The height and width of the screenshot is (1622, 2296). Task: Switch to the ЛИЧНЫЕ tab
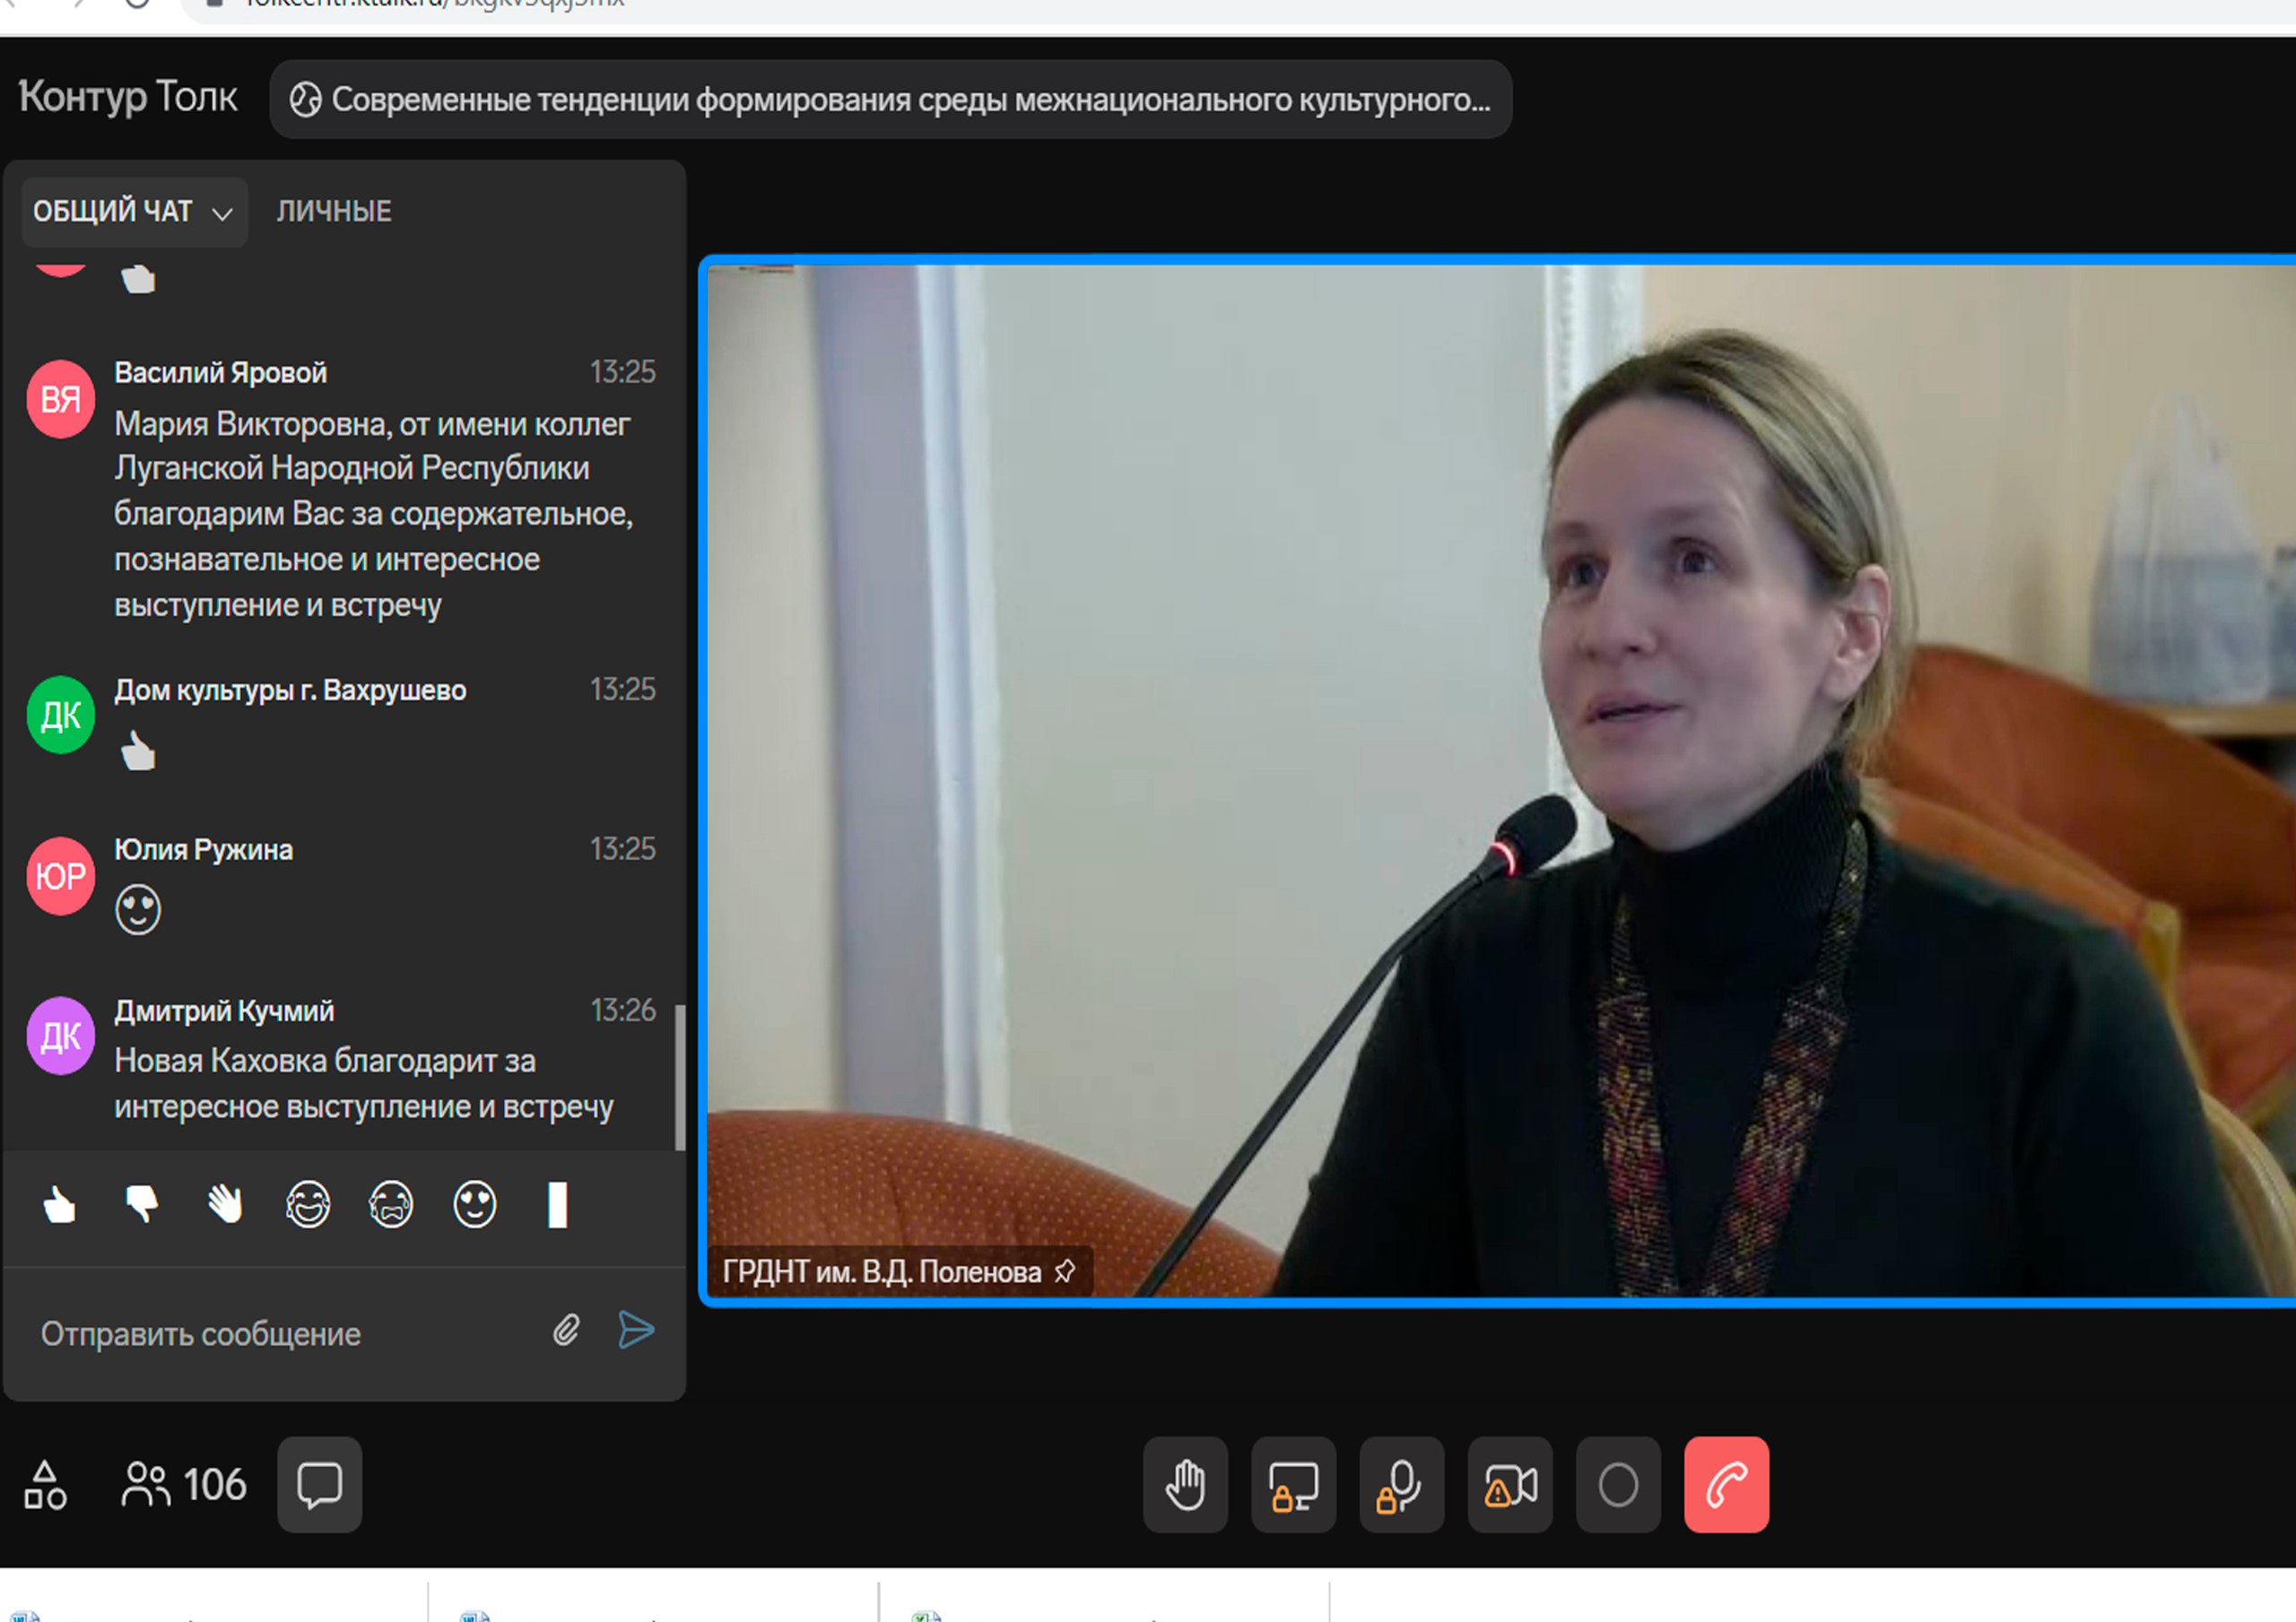[334, 212]
